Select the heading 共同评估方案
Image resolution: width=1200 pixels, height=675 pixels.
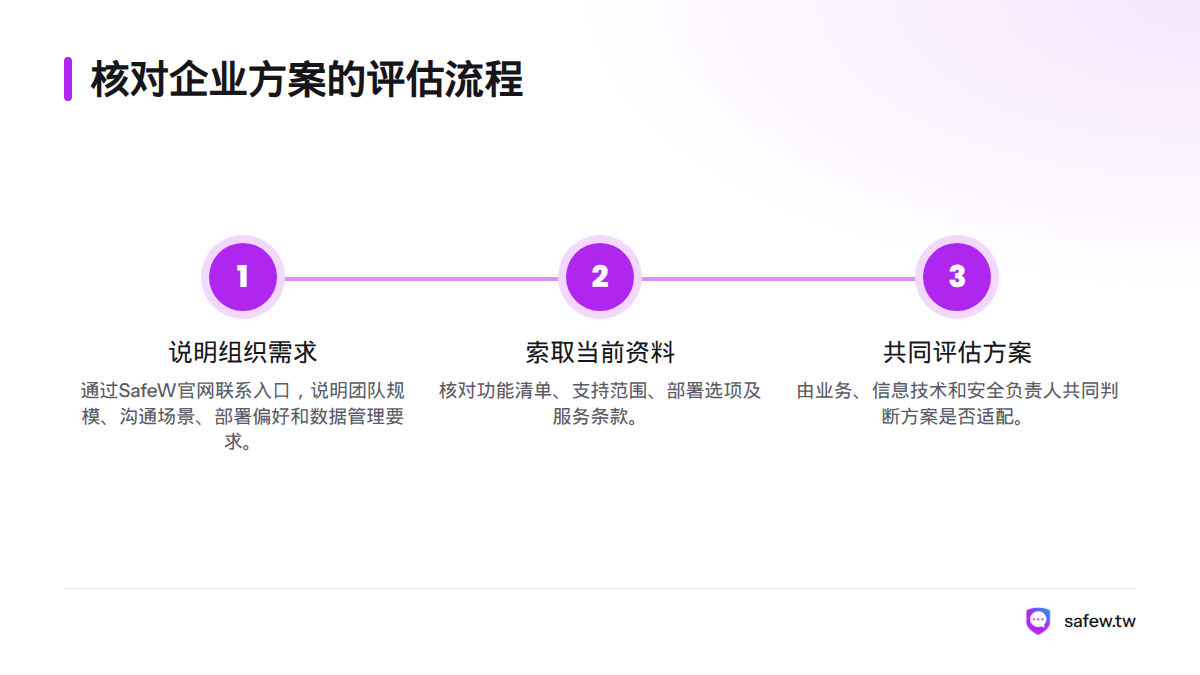tap(957, 352)
